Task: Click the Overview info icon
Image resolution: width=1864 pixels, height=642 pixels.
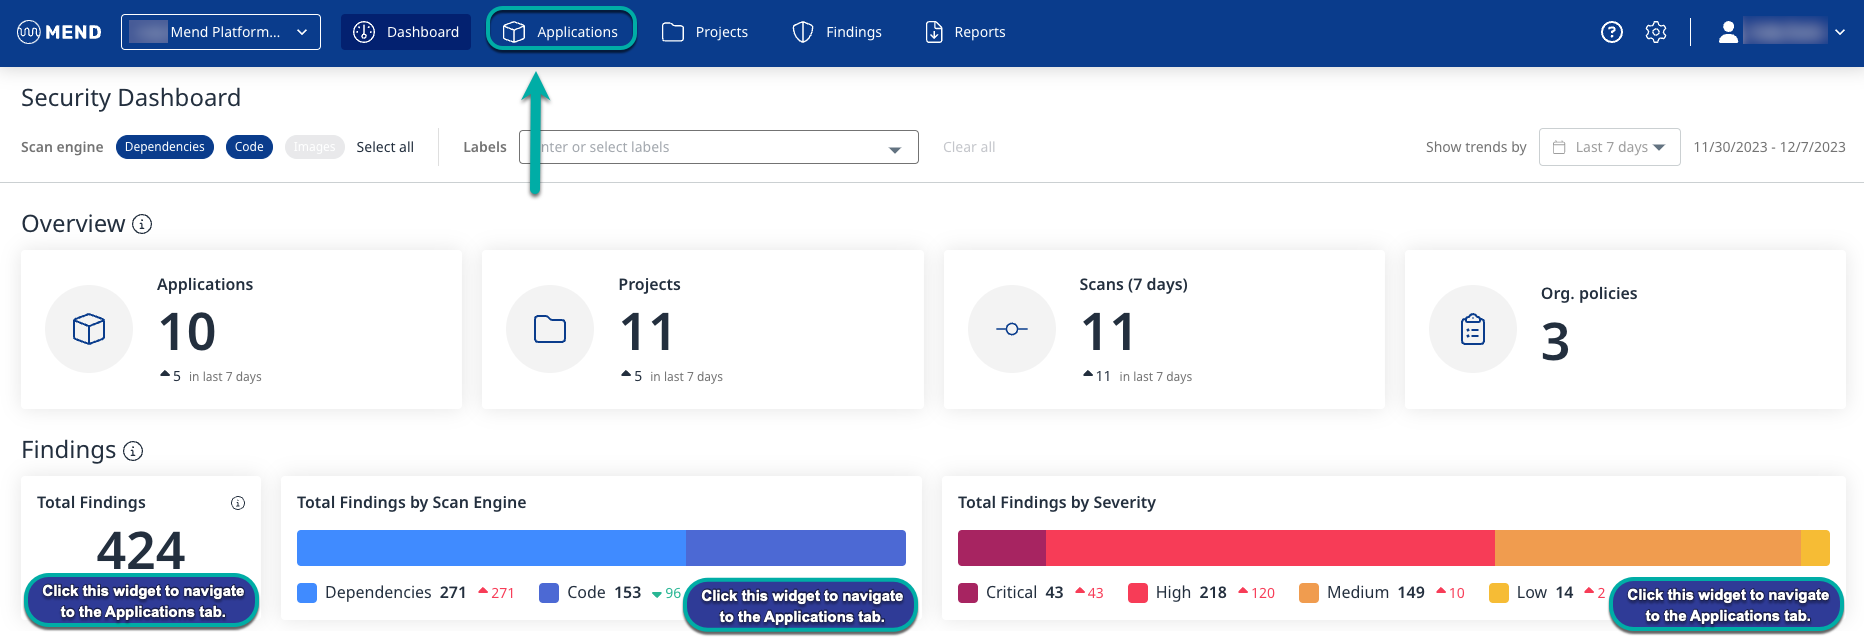Action: tap(142, 224)
